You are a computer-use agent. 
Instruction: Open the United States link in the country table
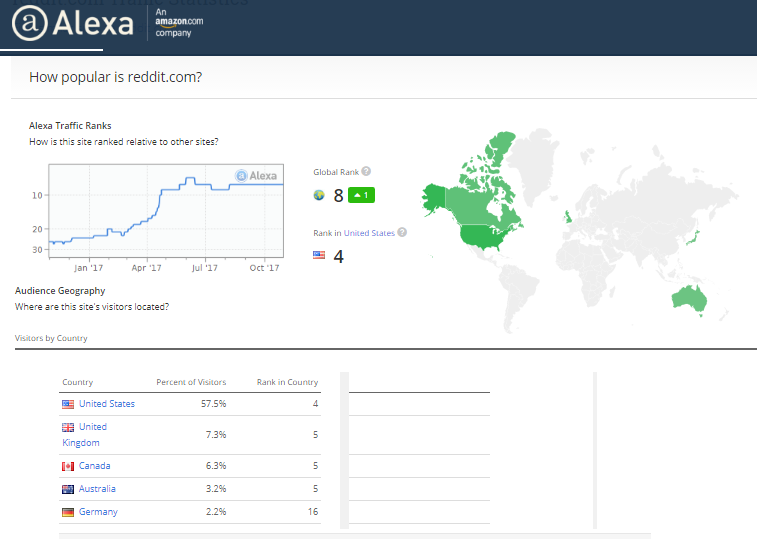coord(107,404)
